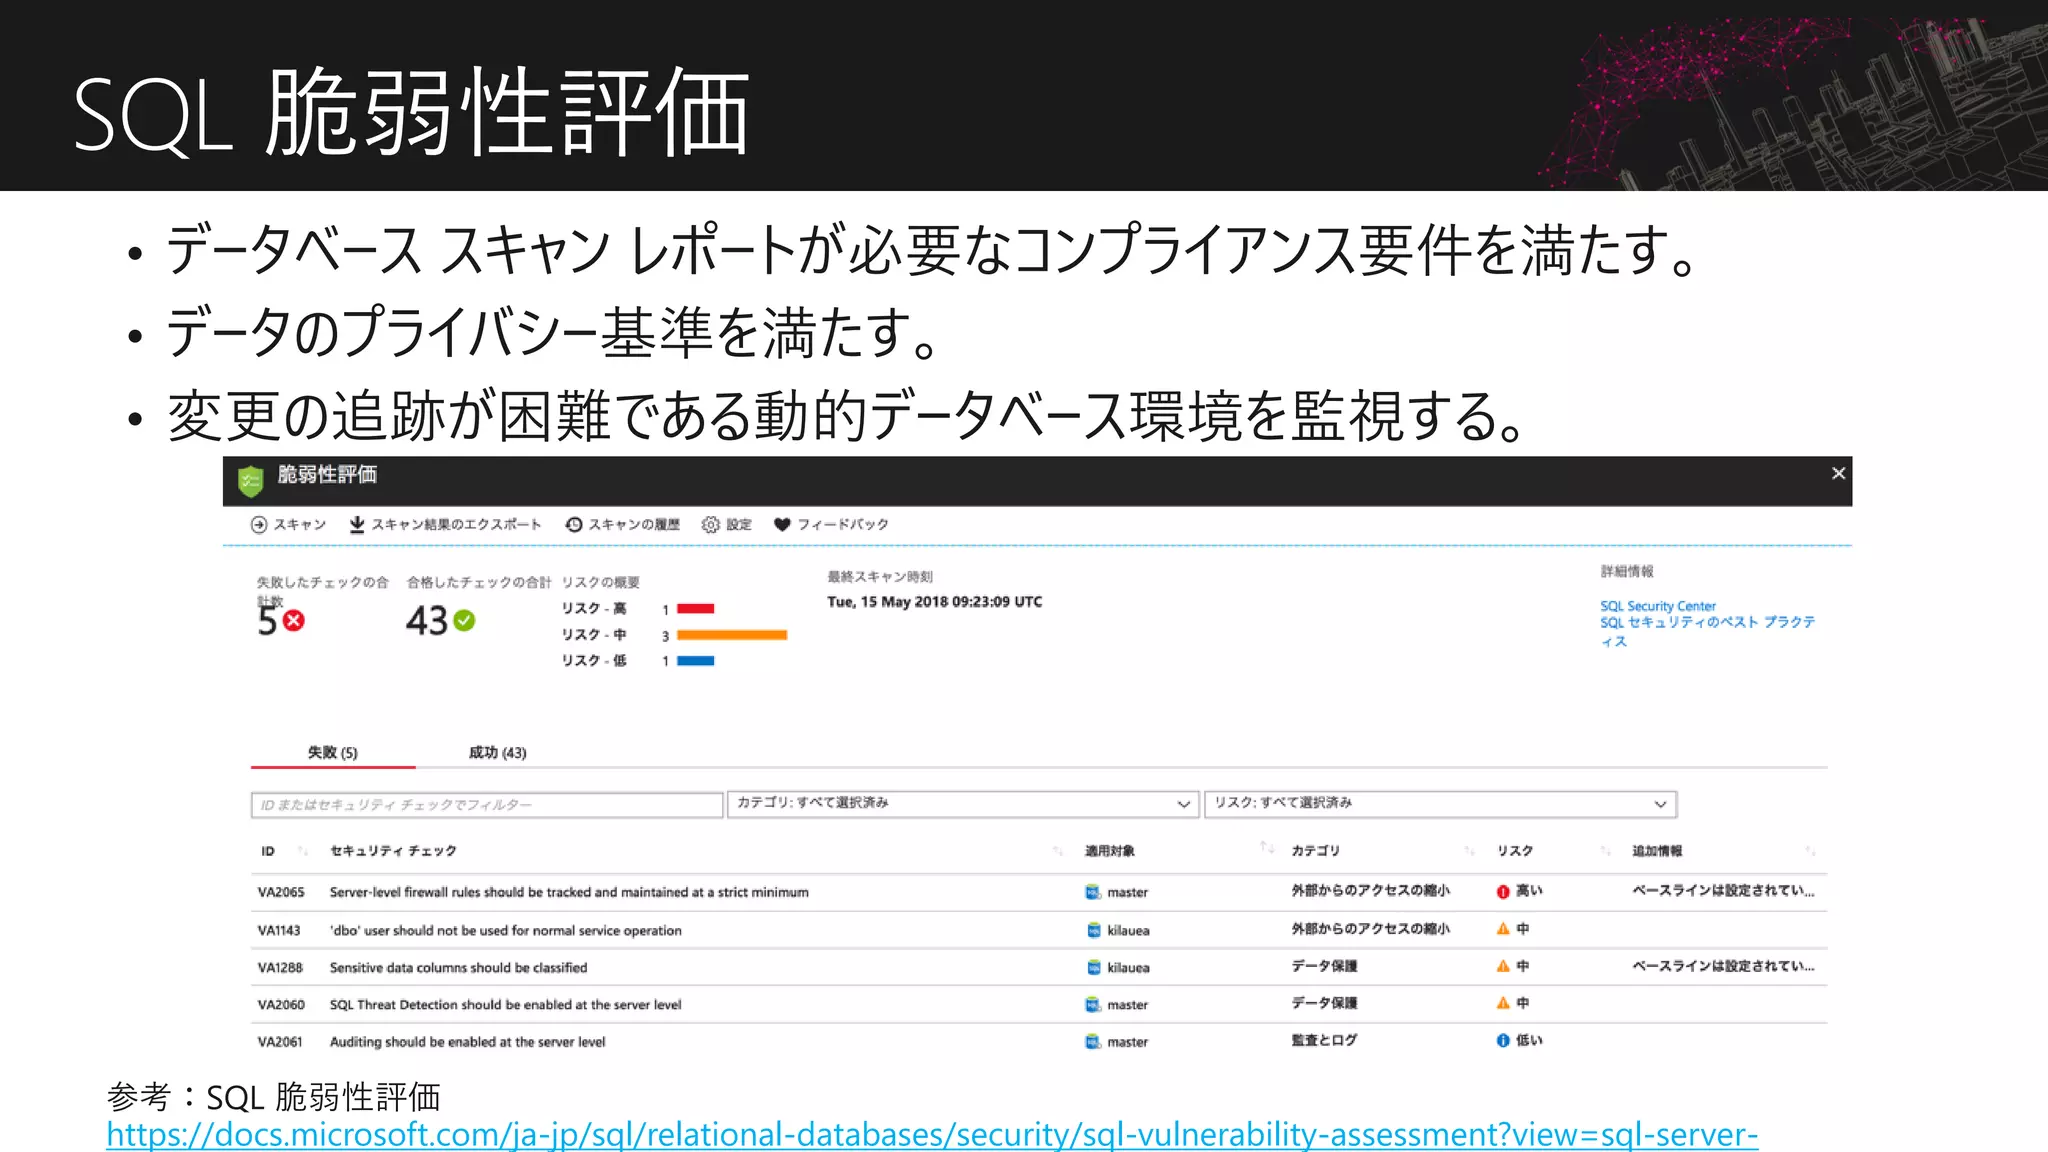The height and width of the screenshot is (1152, 2048).
Task: Start a scan via the スキャン icon
Action: [259, 525]
